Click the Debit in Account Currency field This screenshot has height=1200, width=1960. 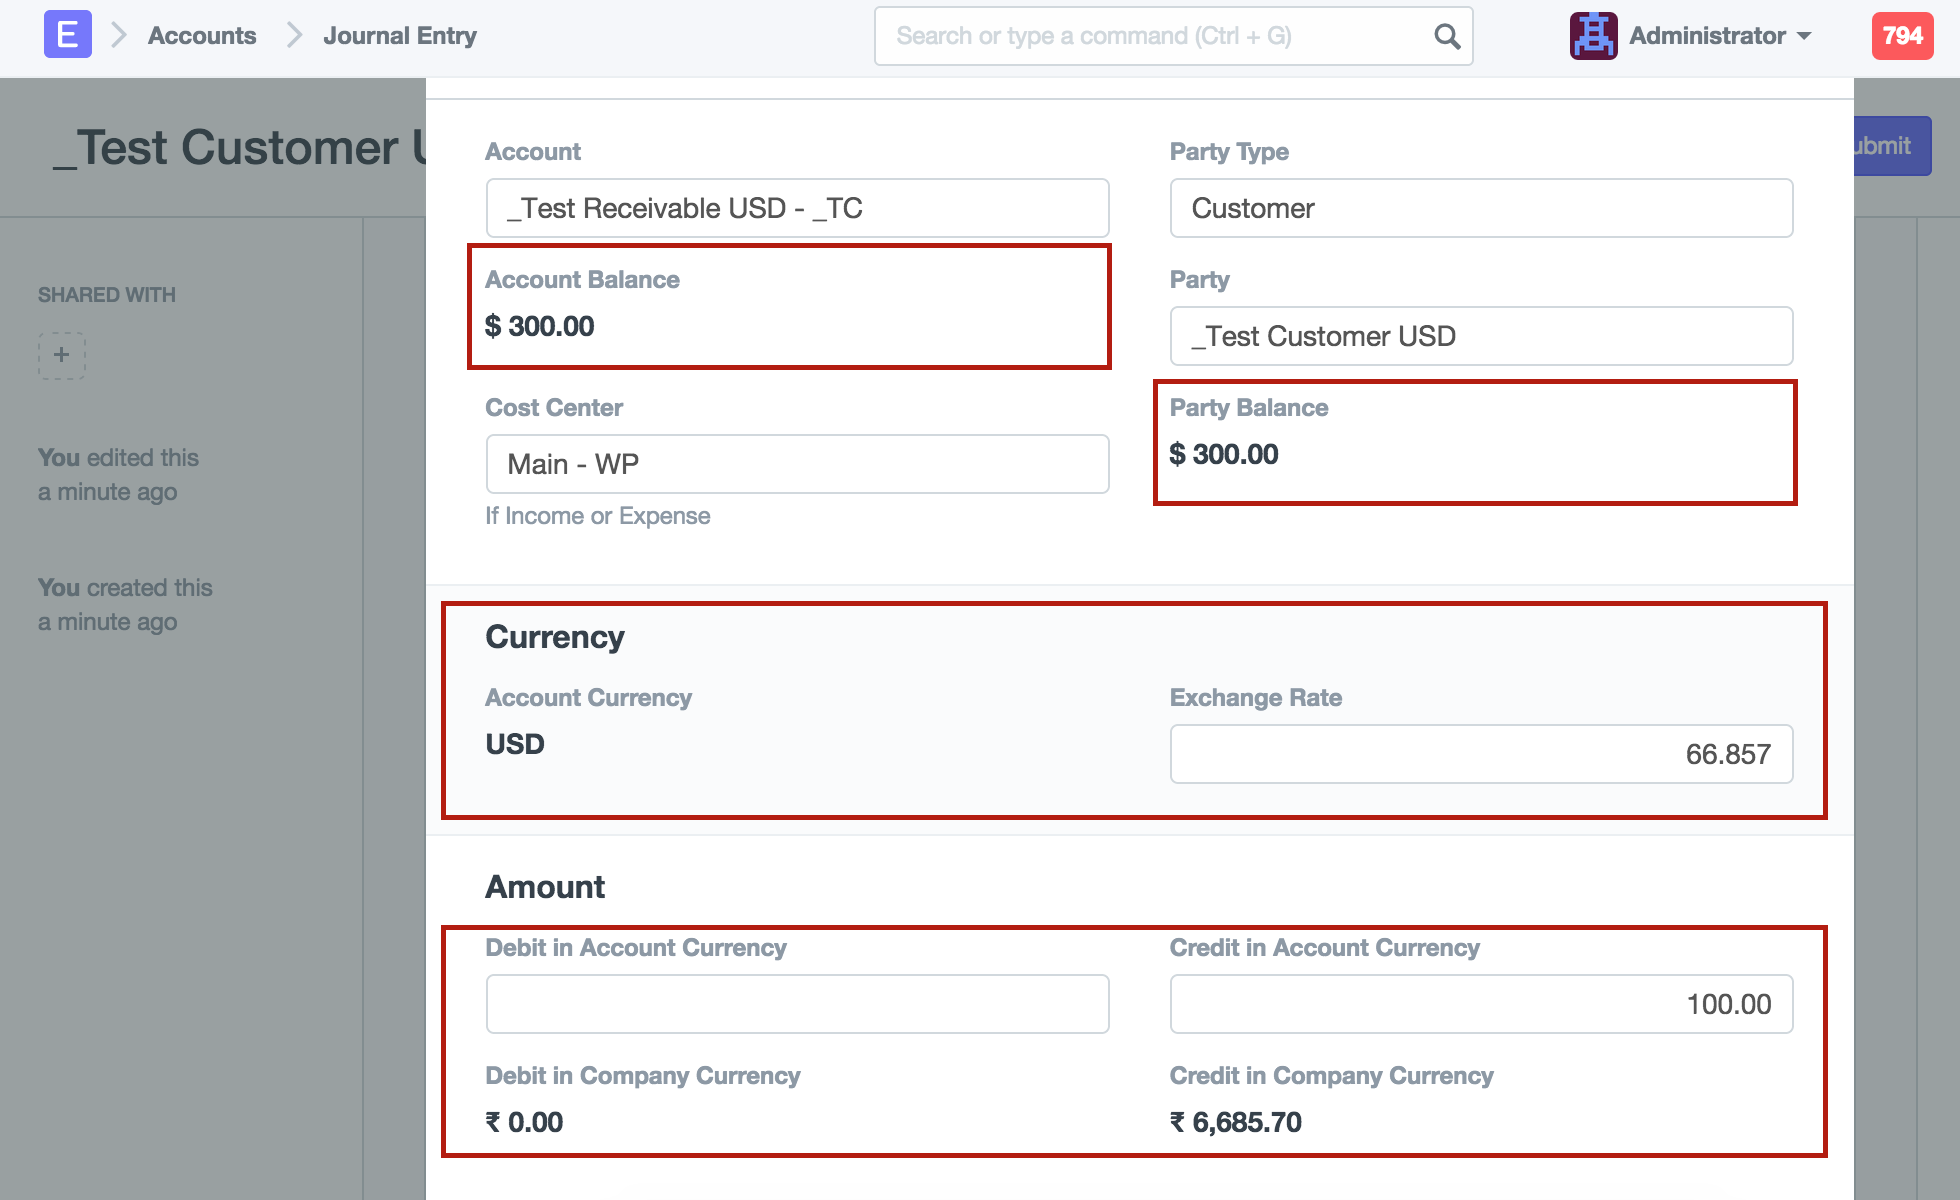[x=797, y=1004]
